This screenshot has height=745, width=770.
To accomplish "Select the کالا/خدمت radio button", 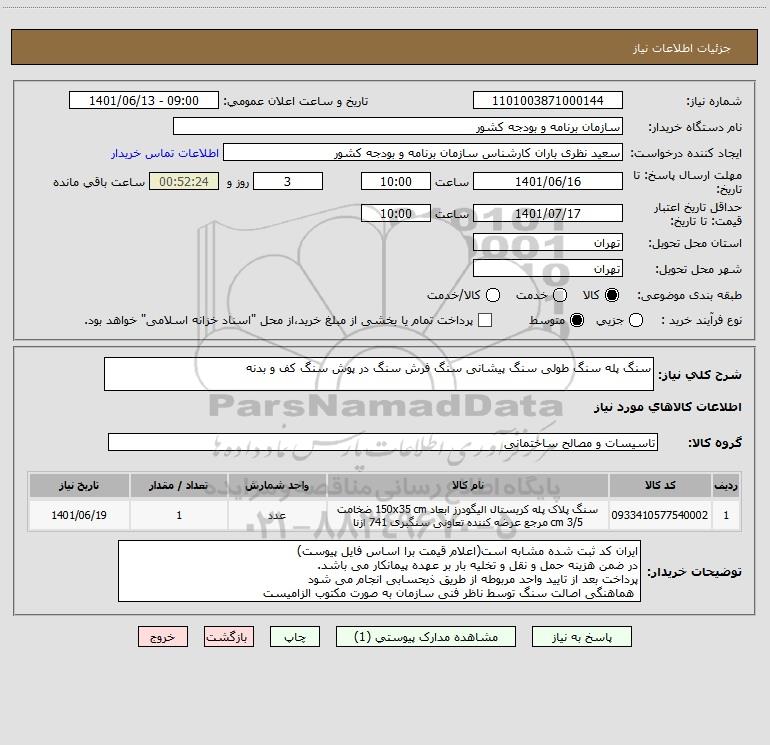I will click(x=493, y=295).
